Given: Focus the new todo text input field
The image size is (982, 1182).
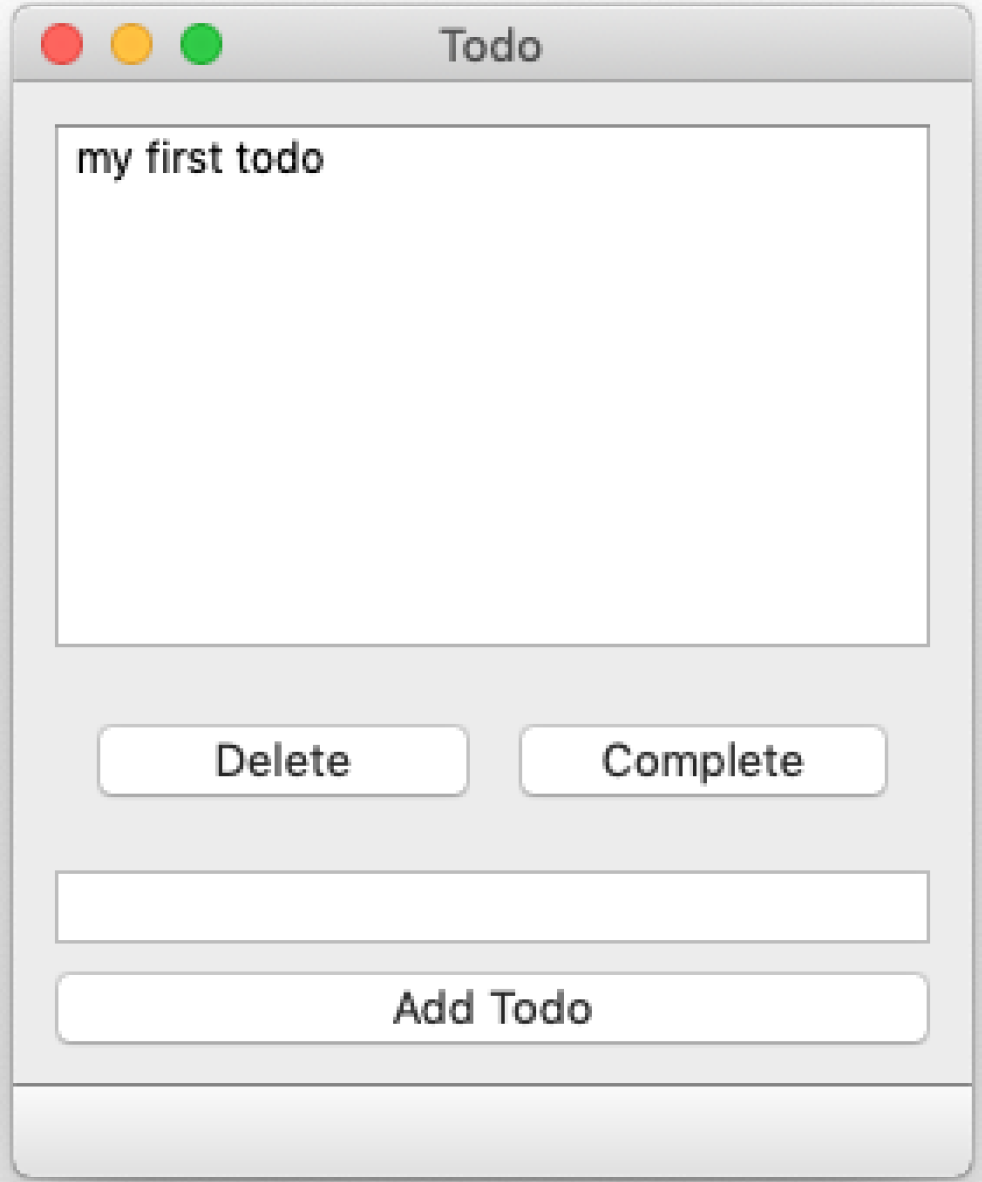Looking at the screenshot, I should coord(492,907).
